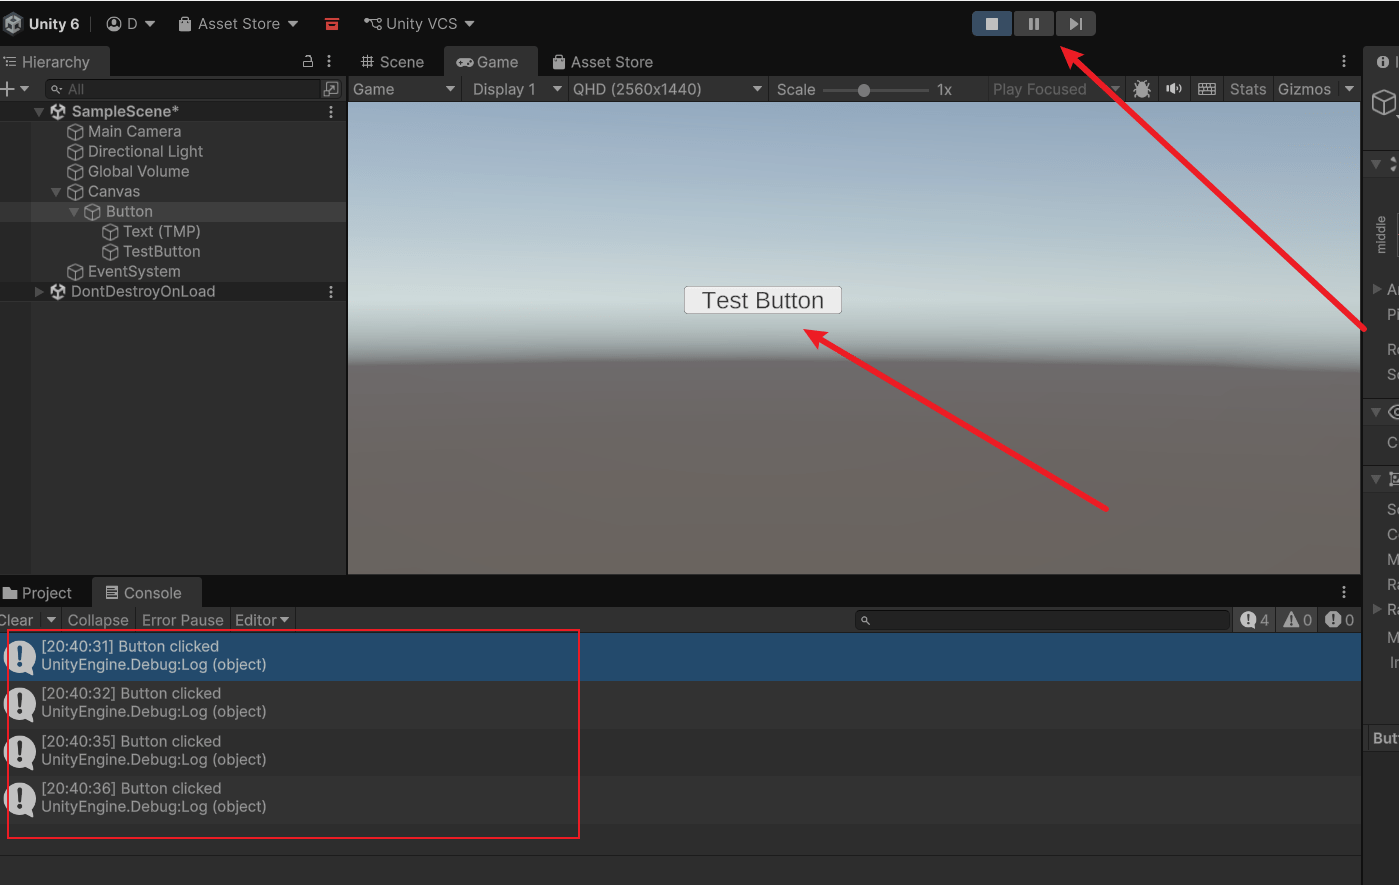This screenshot has width=1399, height=885.
Task: Toggle Stats overlay in the Game view
Action: click(x=1247, y=89)
